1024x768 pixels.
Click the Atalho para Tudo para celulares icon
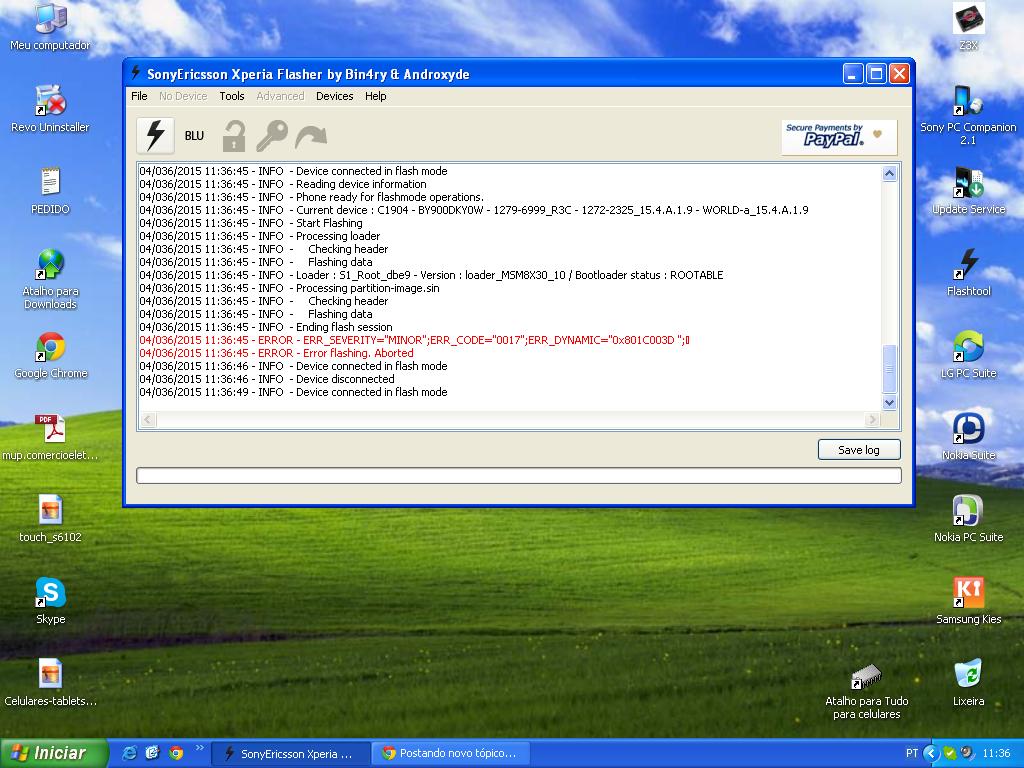(x=867, y=691)
